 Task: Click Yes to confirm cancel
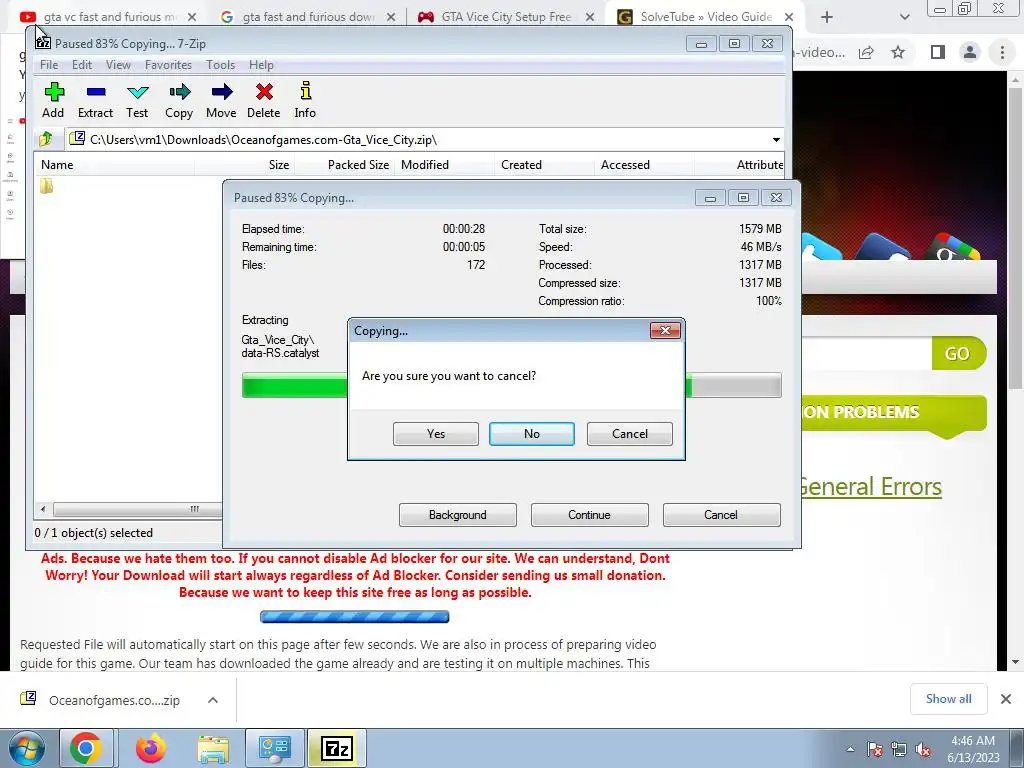click(x=436, y=434)
